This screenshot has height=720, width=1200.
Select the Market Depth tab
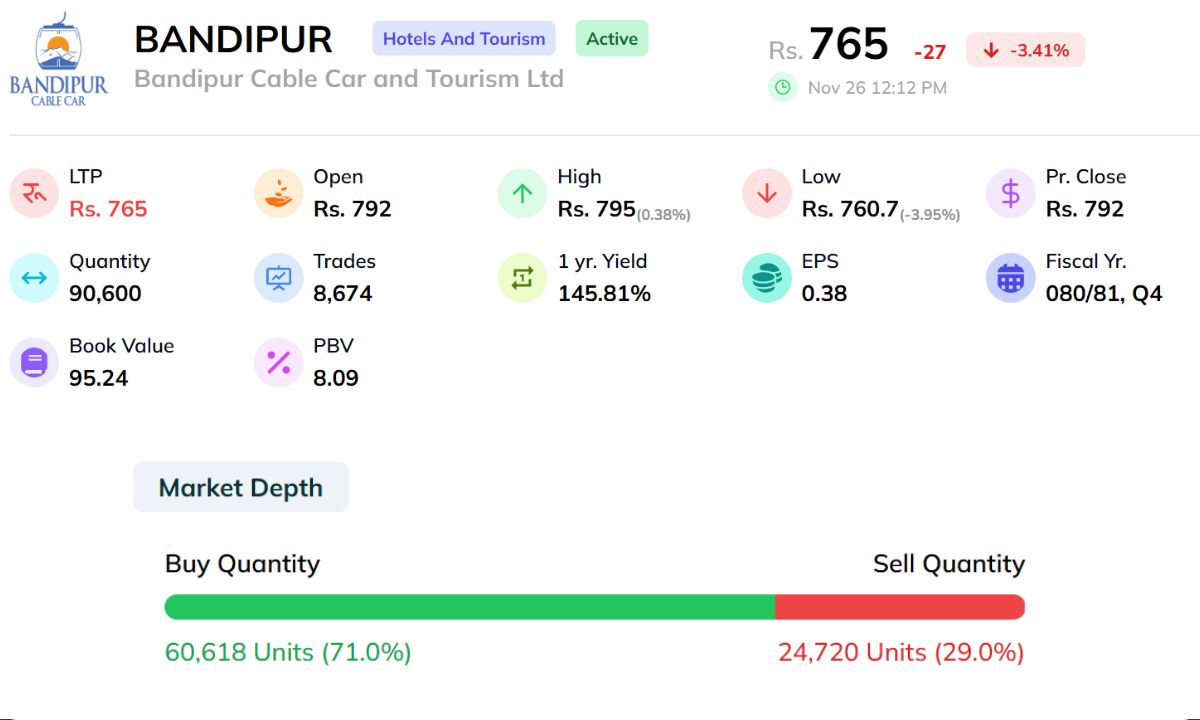click(241, 488)
